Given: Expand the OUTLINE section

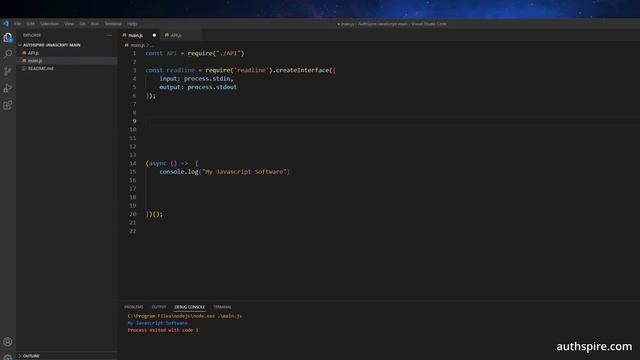Looking at the screenshot, I should (31, 356).
